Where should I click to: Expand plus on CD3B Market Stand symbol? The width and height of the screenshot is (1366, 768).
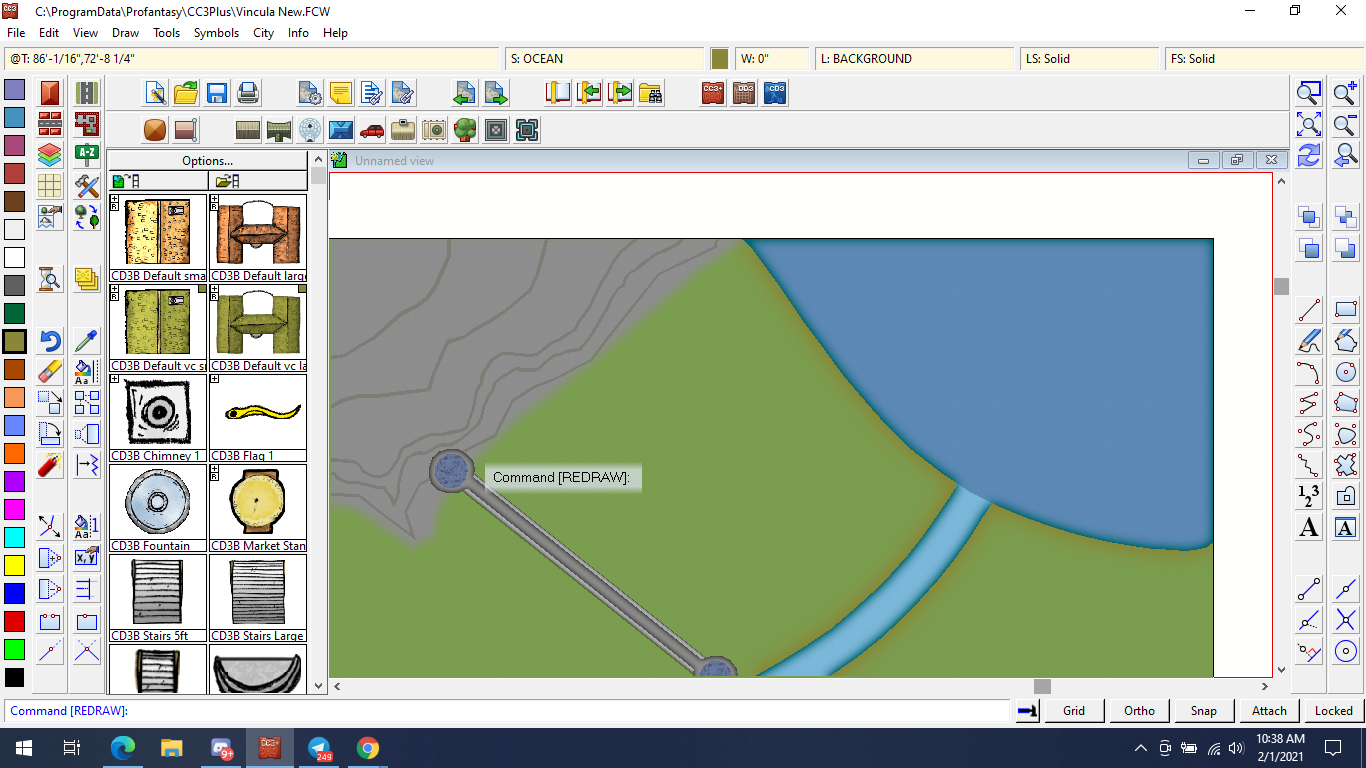(x=215, y=469)
